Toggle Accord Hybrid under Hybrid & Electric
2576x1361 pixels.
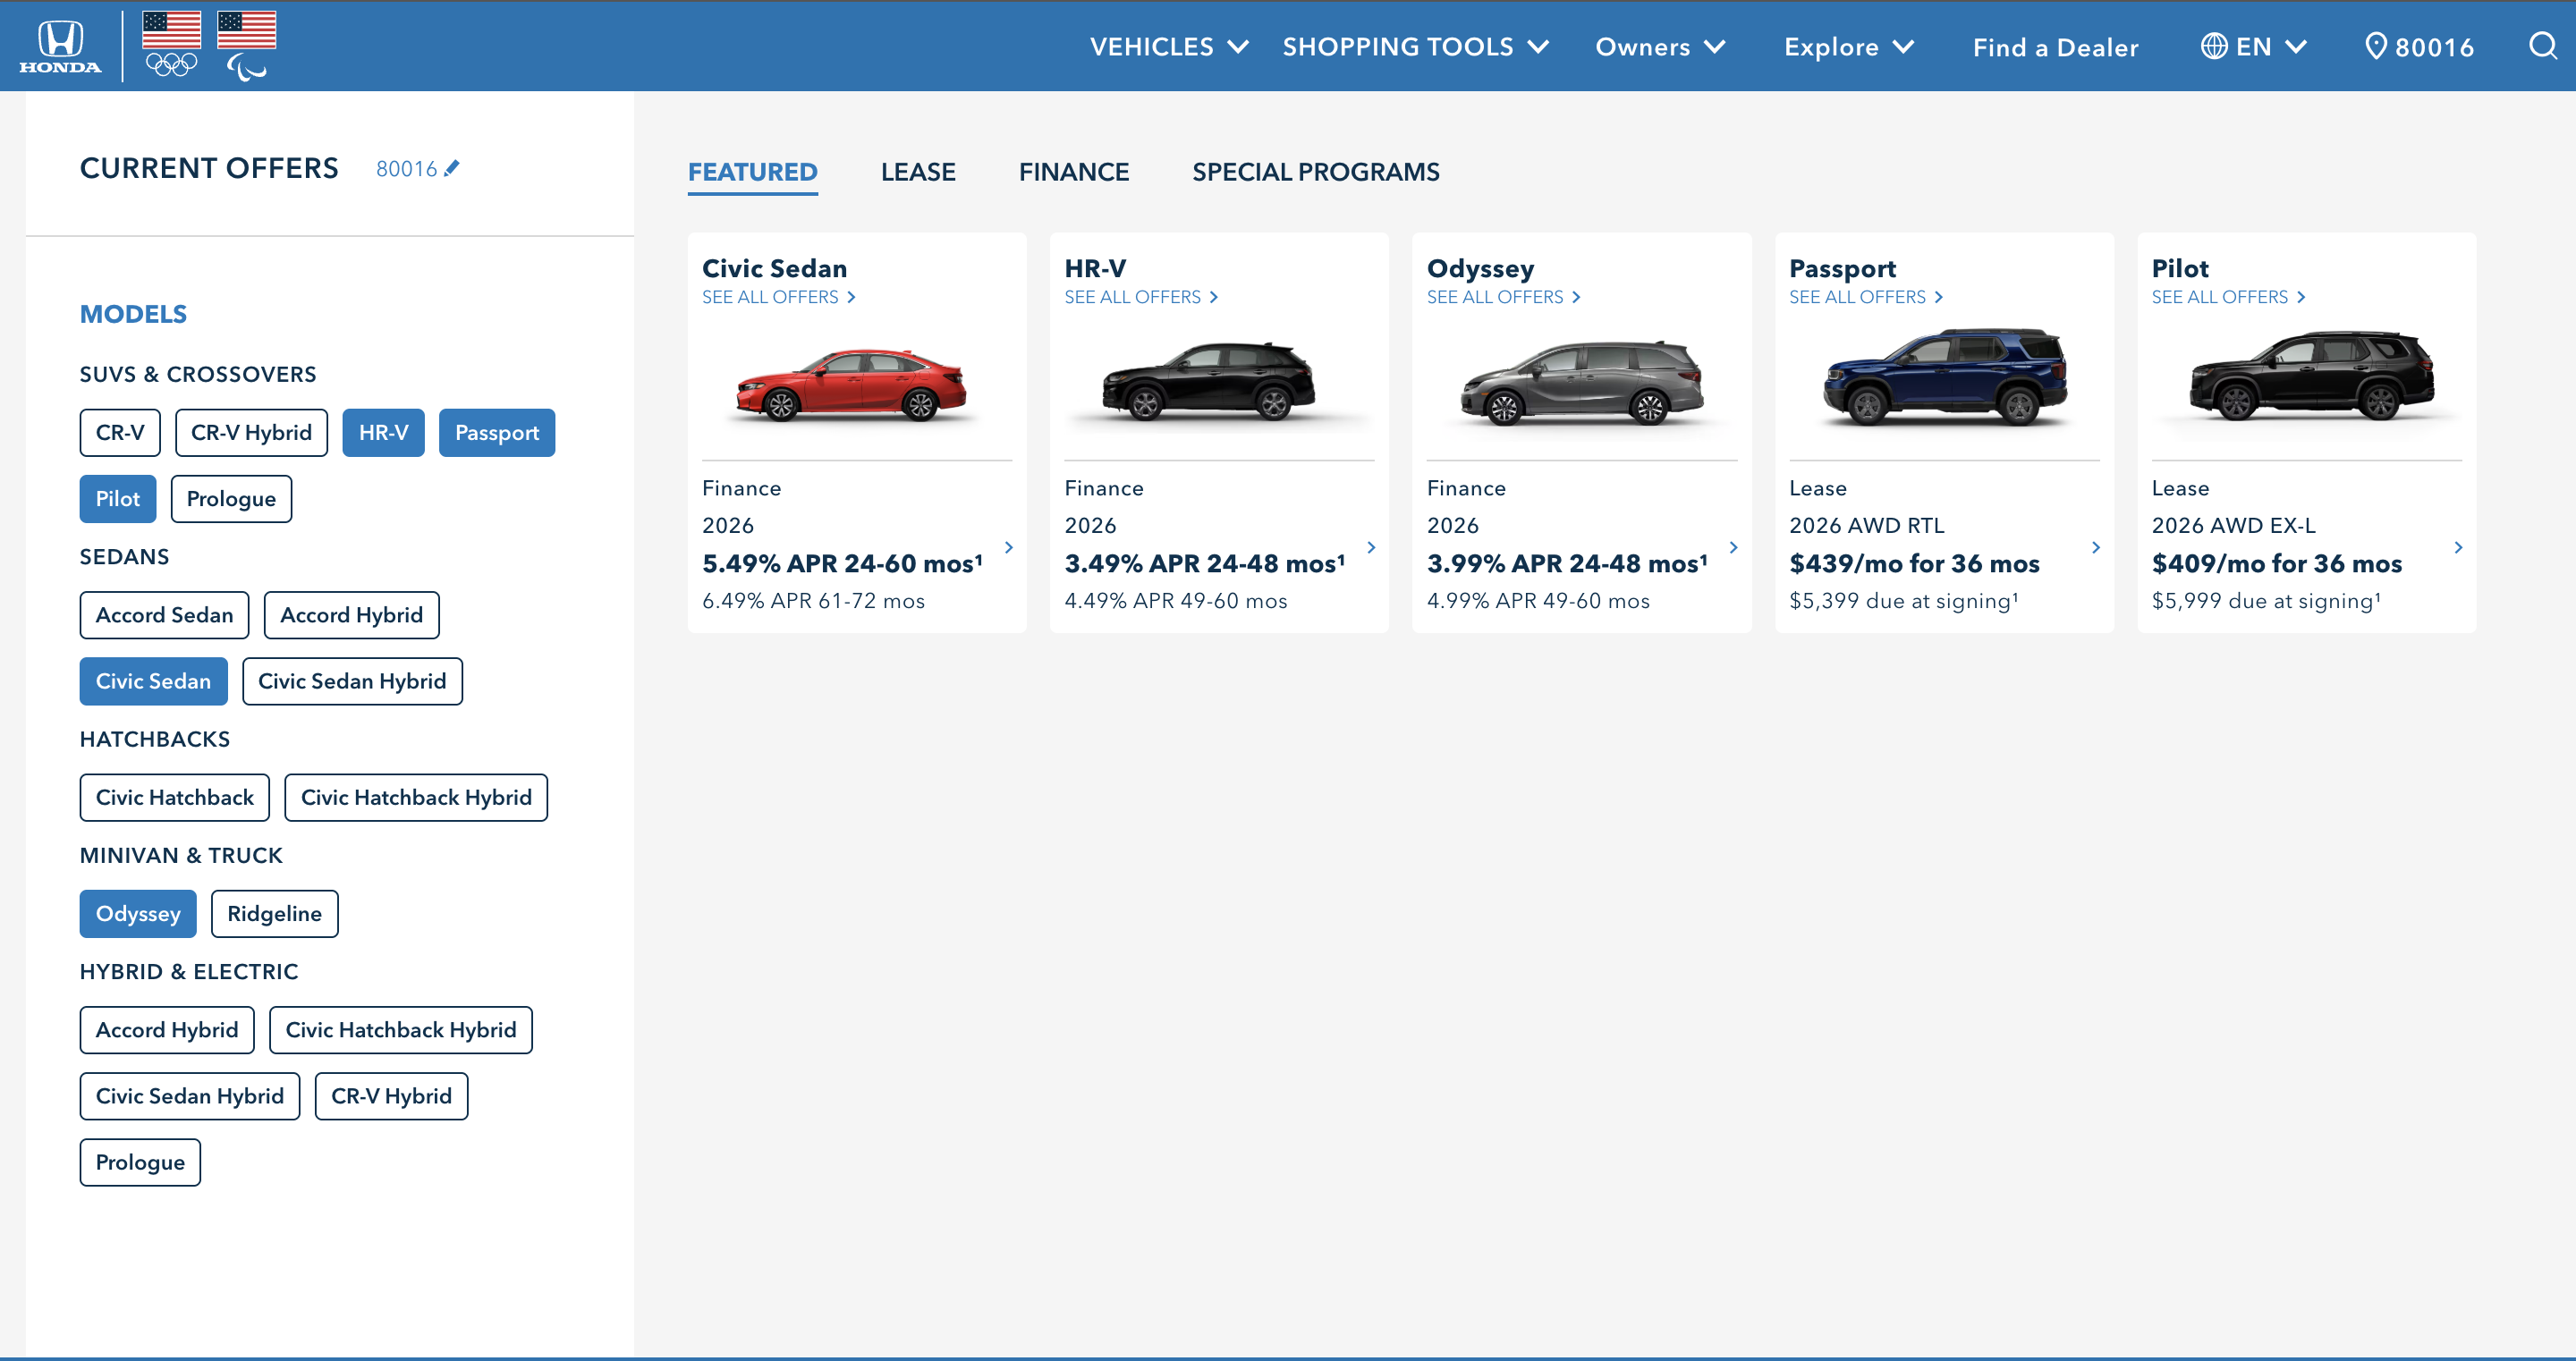pos(167,1030)
